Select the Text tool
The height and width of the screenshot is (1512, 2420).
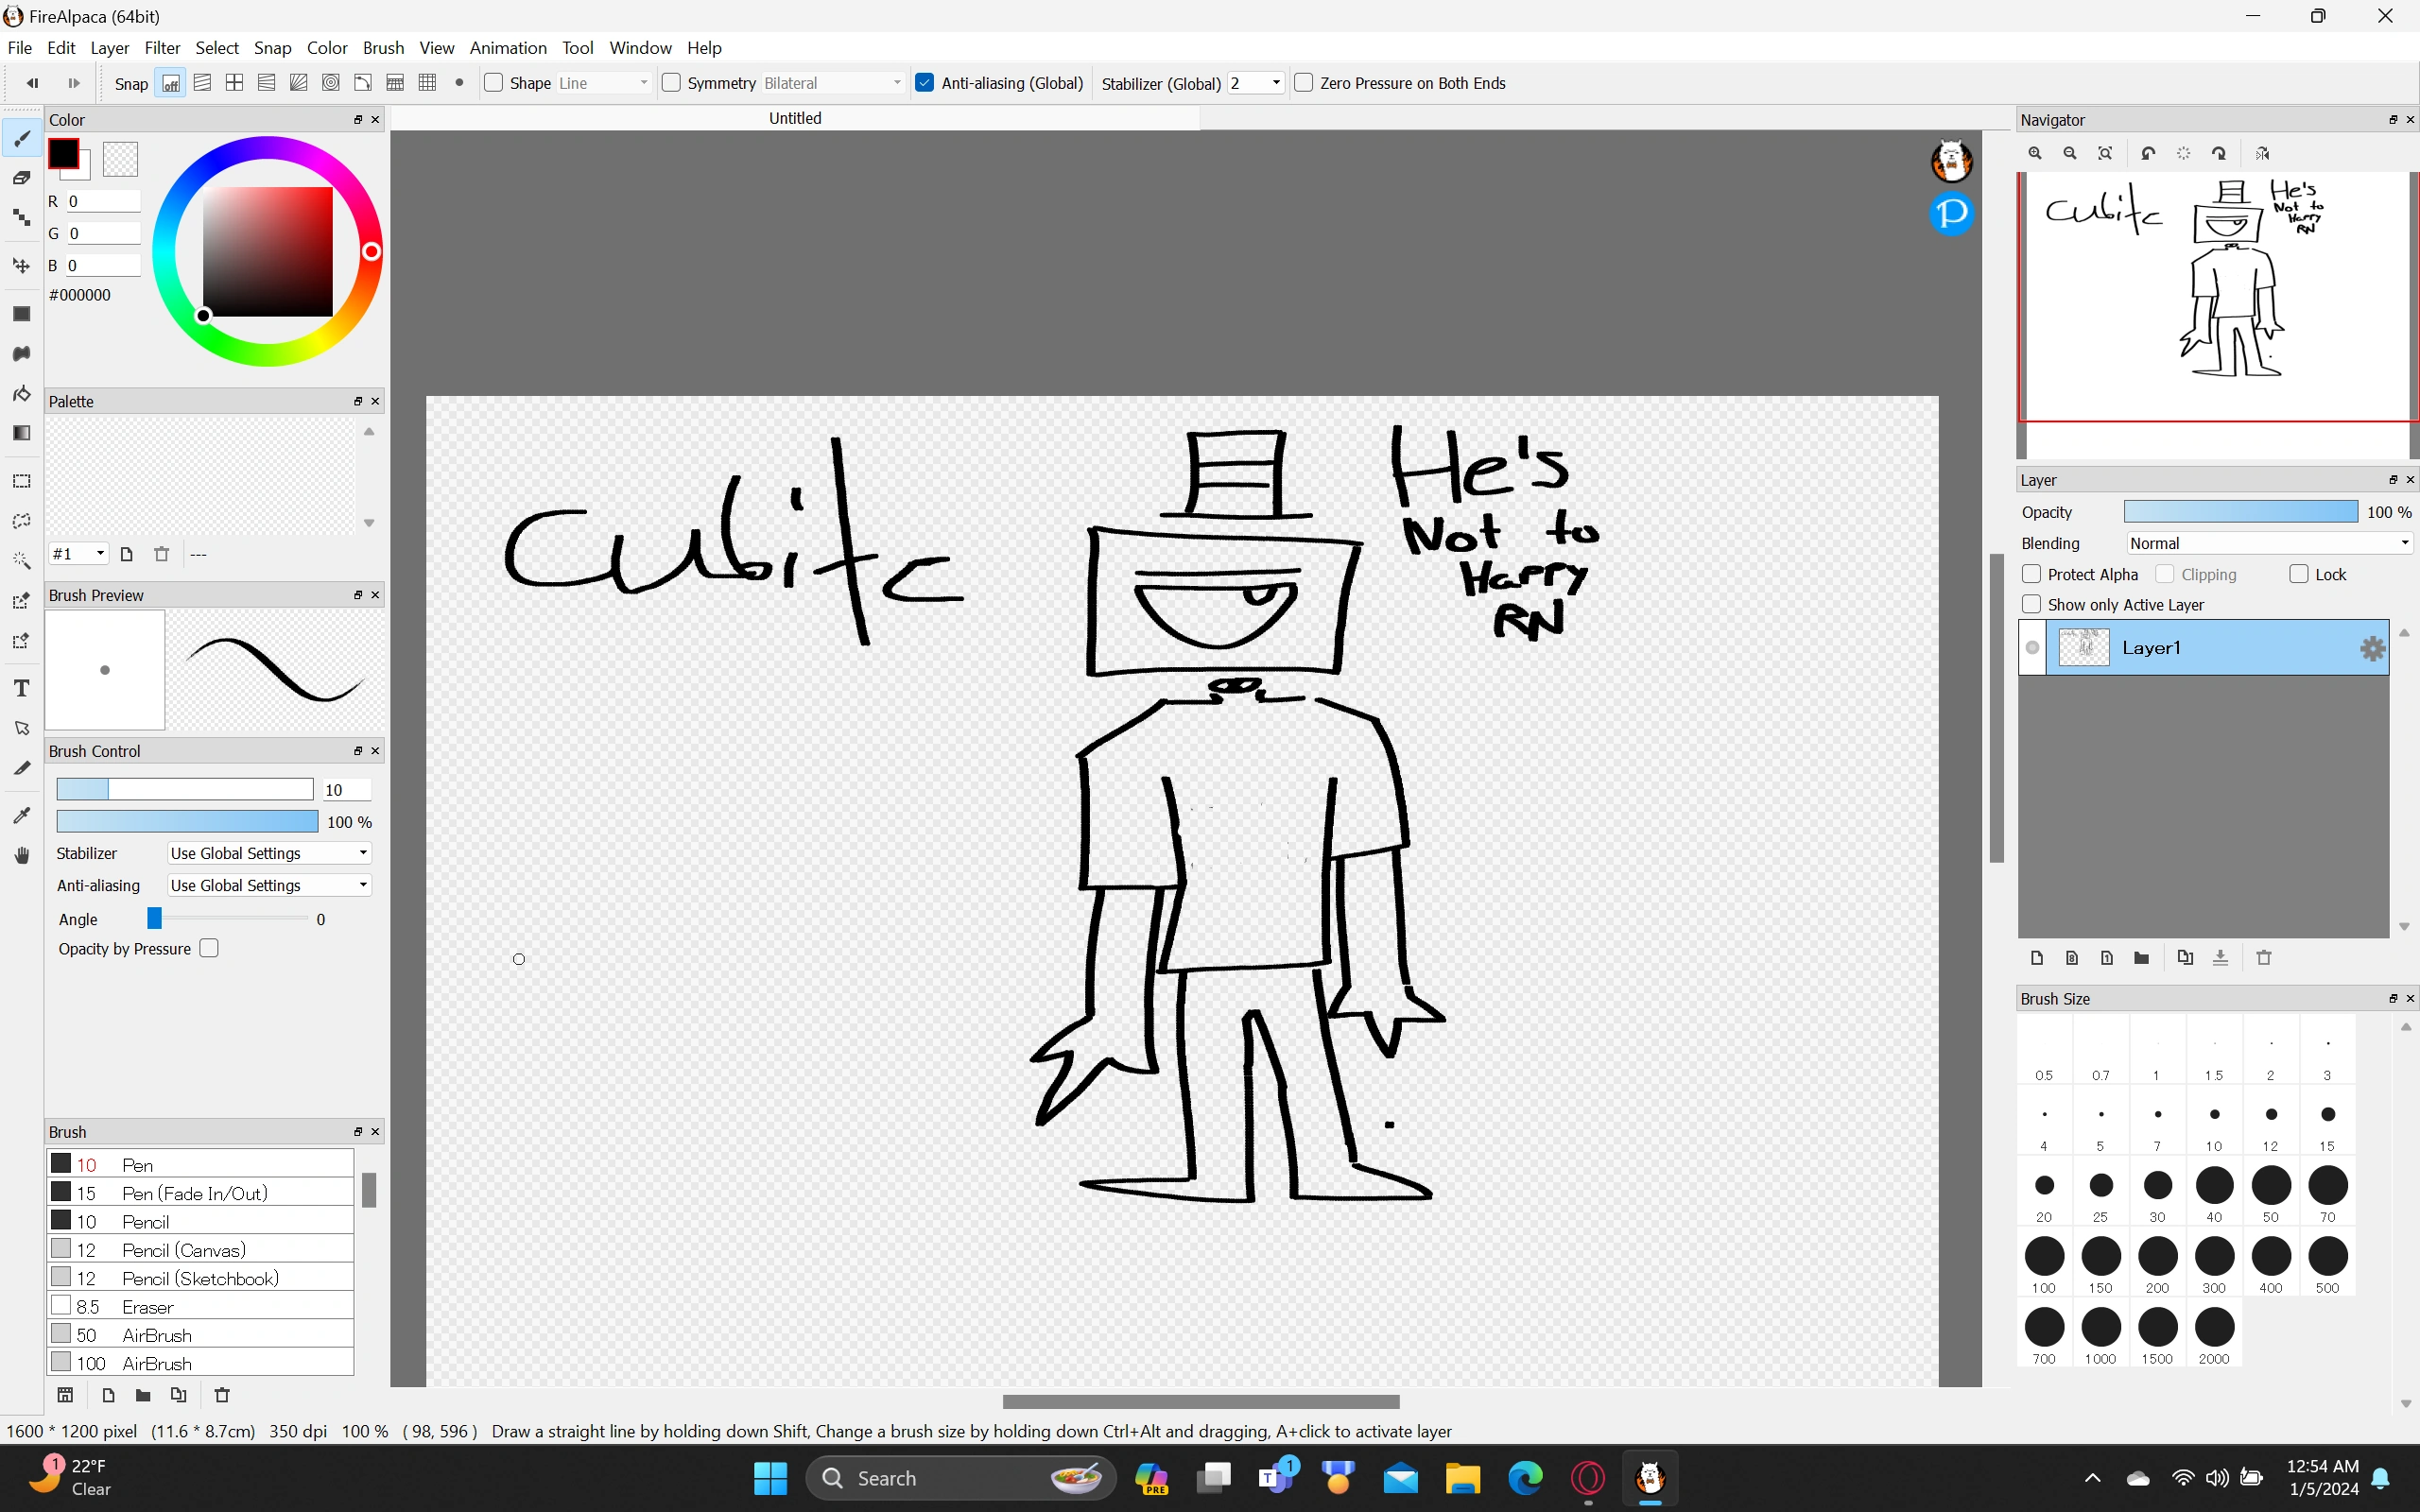22,688
